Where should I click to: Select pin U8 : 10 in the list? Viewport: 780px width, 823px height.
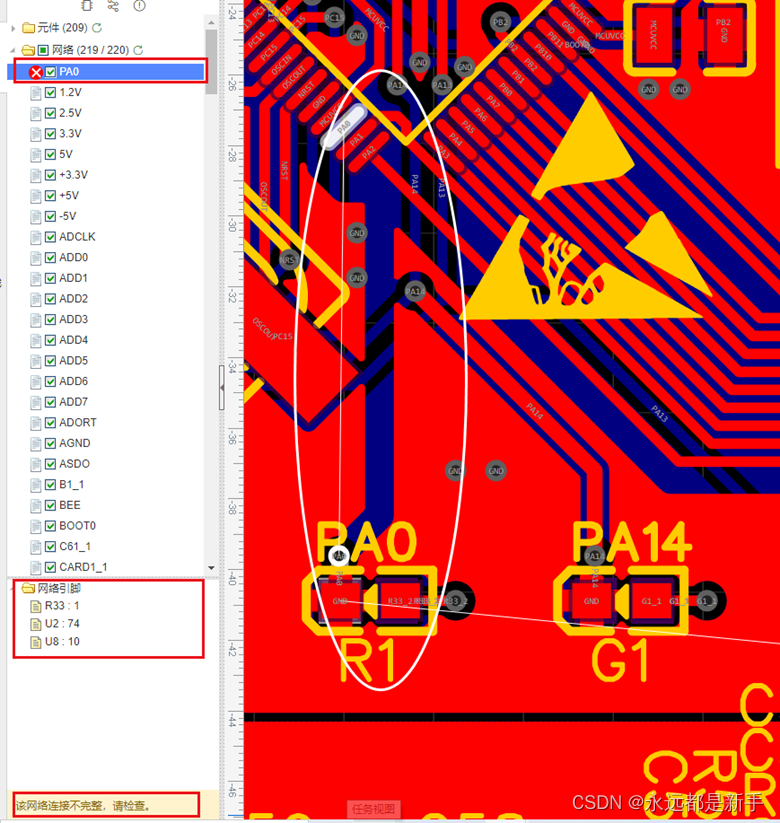tap(62, 642)
